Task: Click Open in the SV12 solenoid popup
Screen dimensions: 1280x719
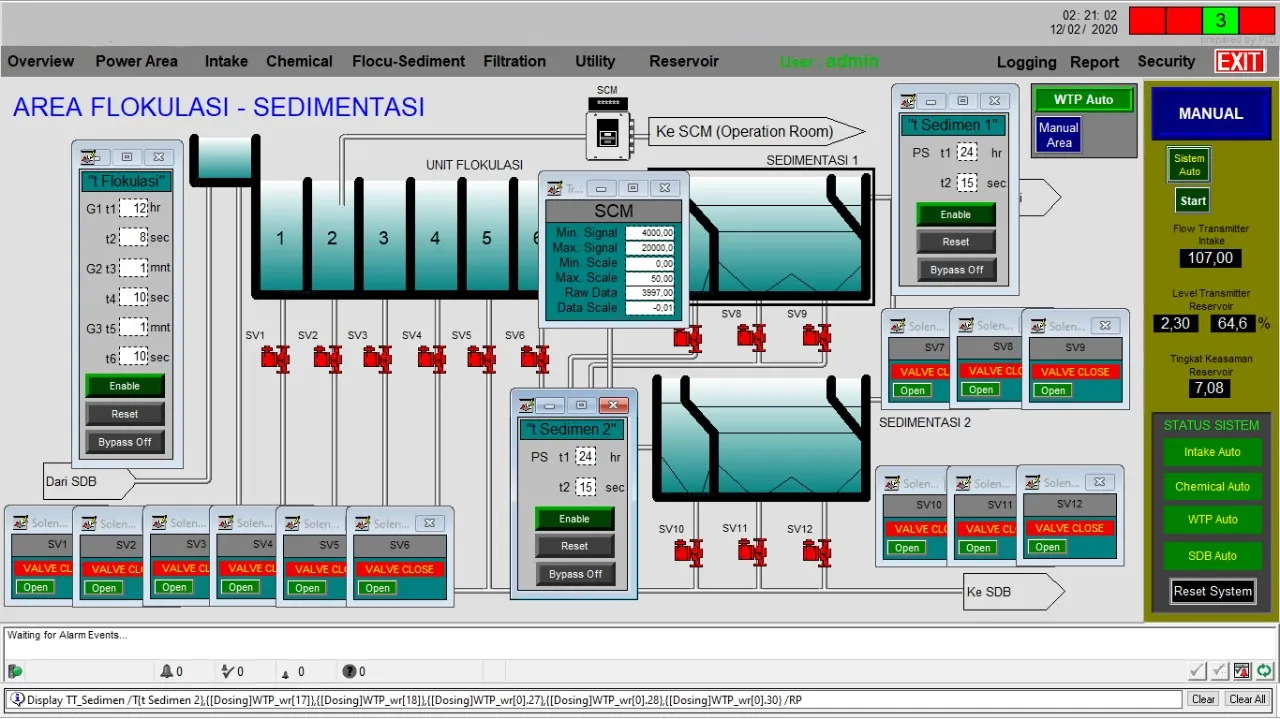Action: coord(1047,547)
